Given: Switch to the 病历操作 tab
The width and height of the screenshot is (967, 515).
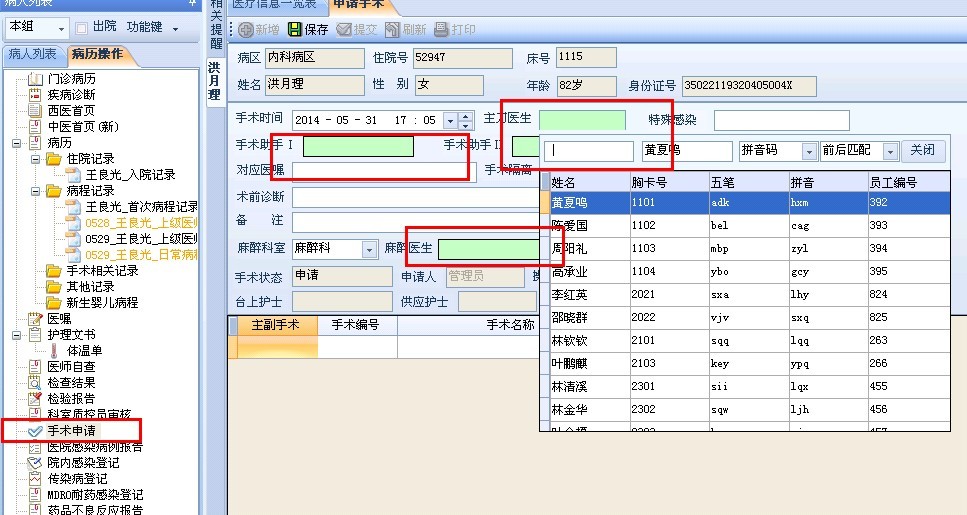Looking at the screenshot, I should tap(97, 54).
